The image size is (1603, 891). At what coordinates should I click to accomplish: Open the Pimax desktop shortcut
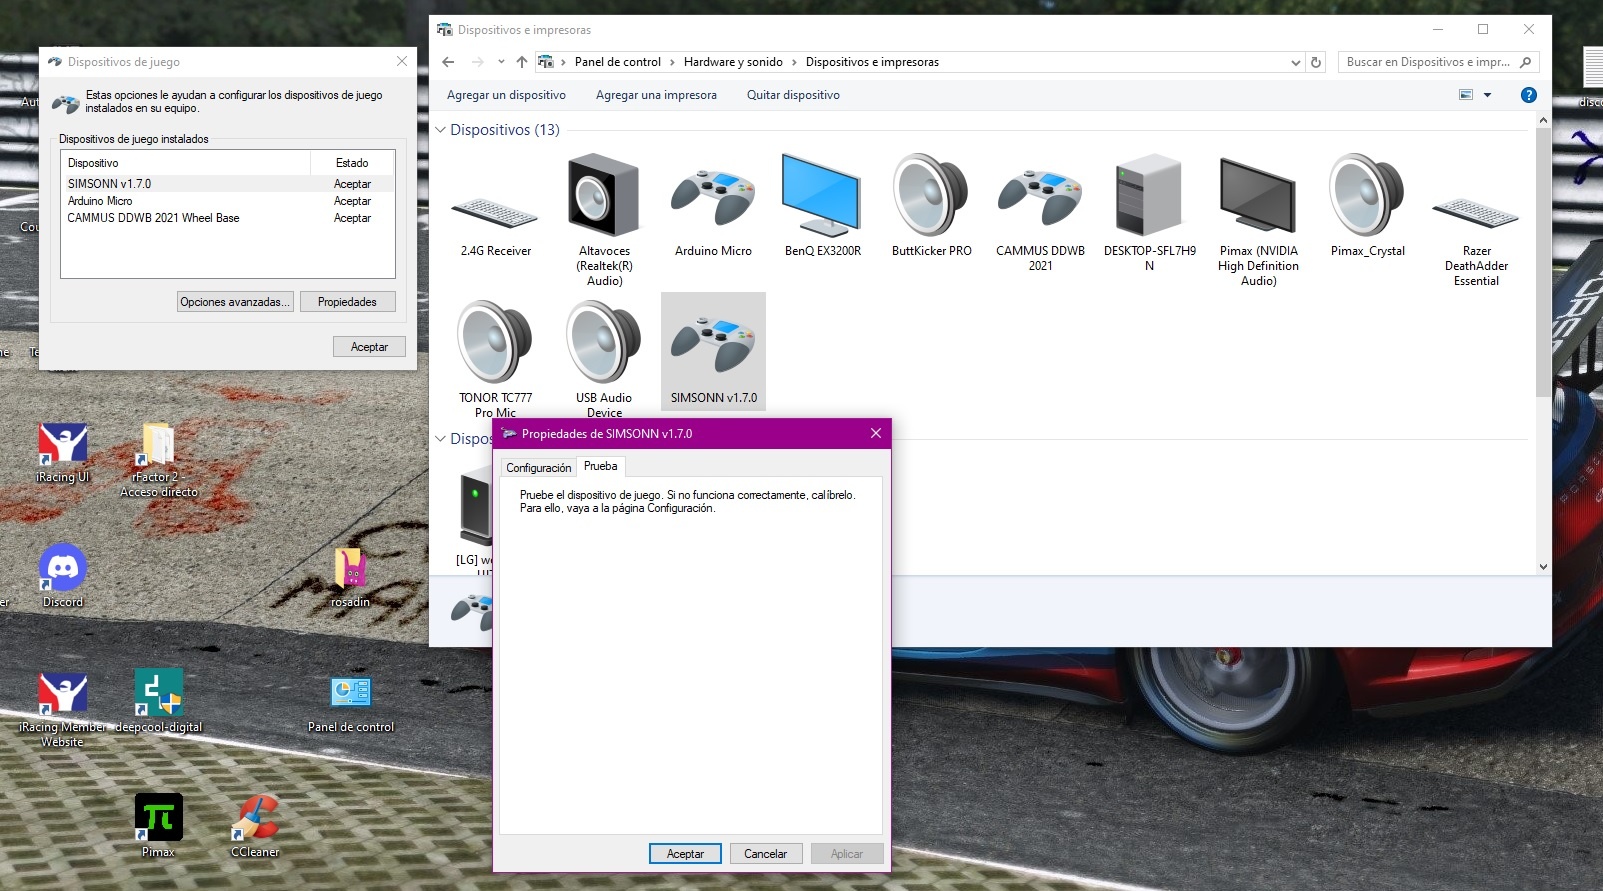(x=159, y=826)
